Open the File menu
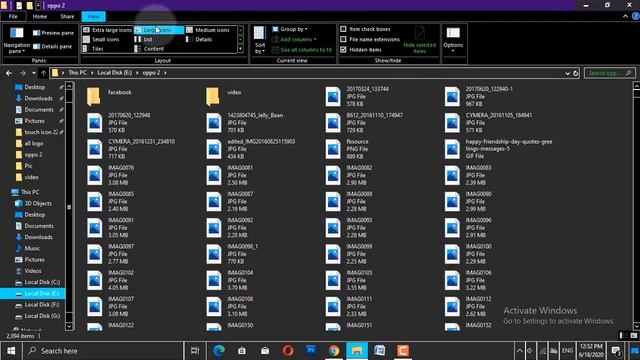The width and height of the screenshot is (640, 360). 13,16
